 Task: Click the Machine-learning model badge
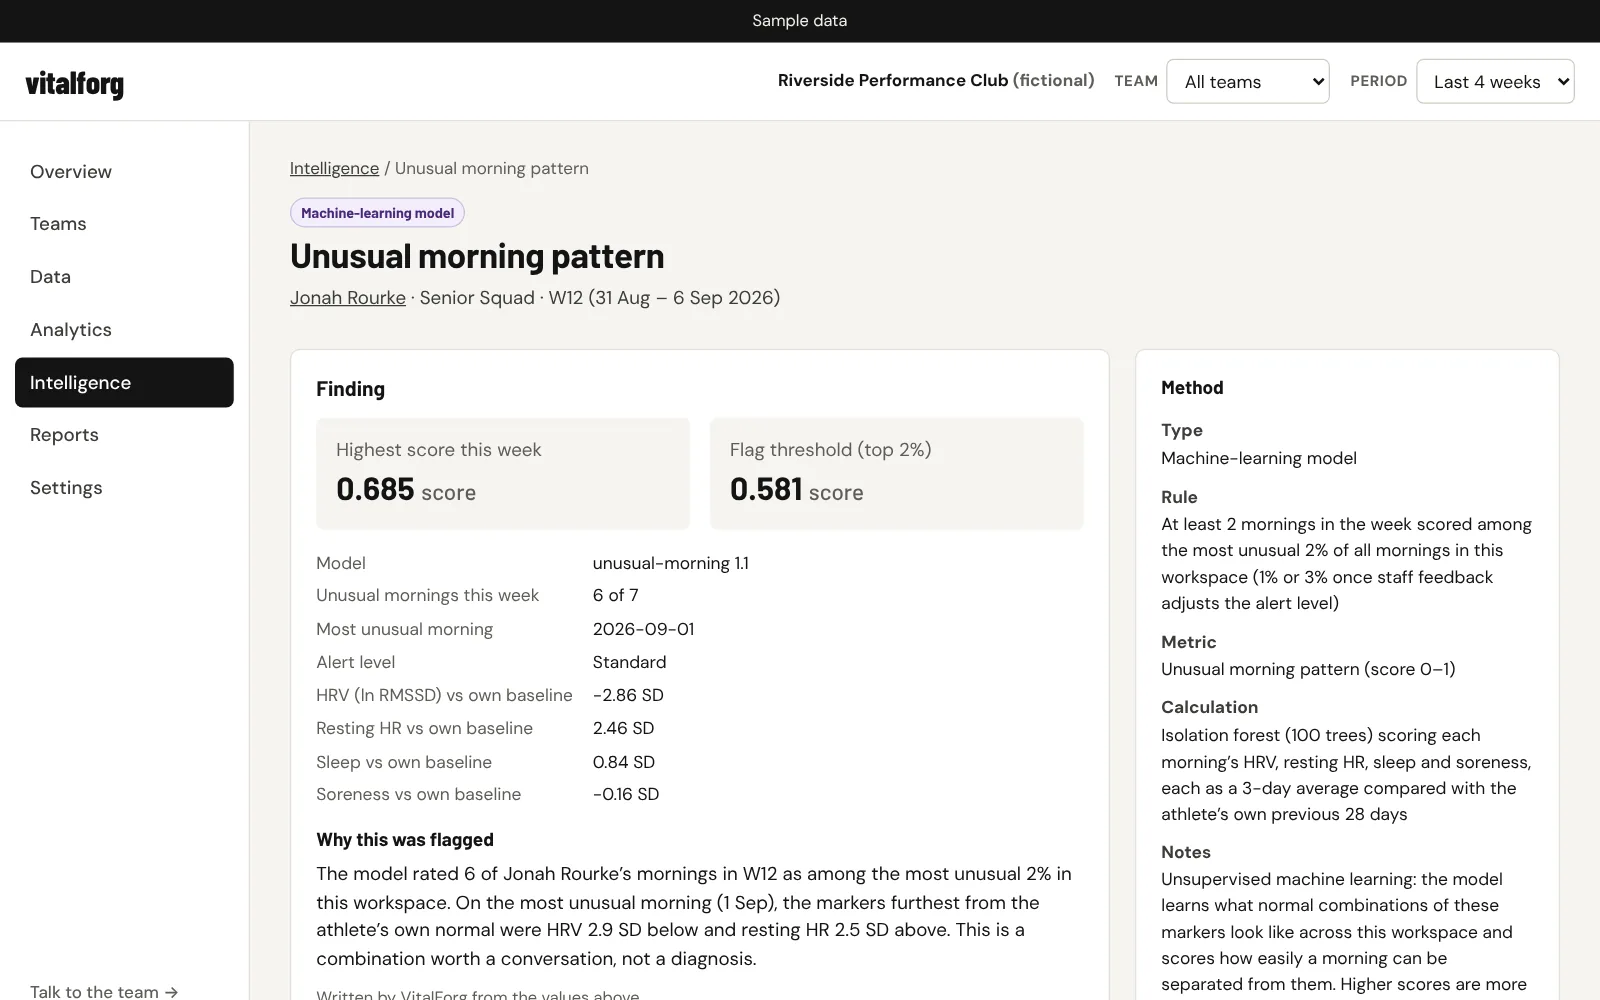click(x=377, y=213)
